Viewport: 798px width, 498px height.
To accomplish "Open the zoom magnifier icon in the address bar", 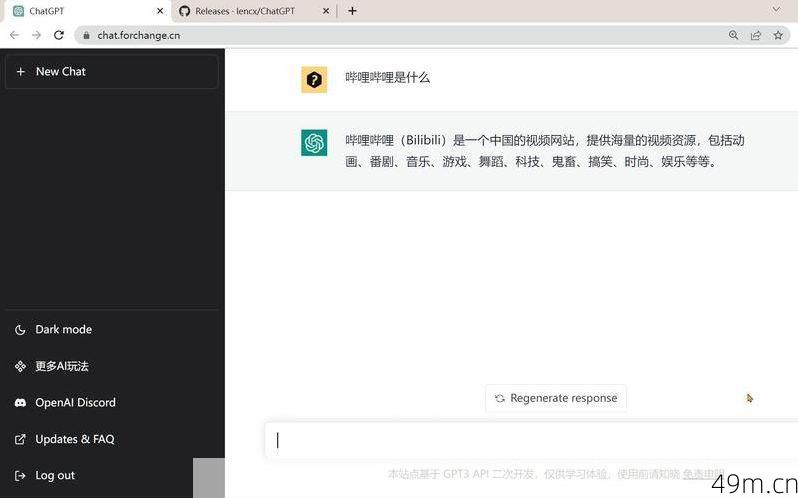I will pyautogui.click(x=733, y=35).
